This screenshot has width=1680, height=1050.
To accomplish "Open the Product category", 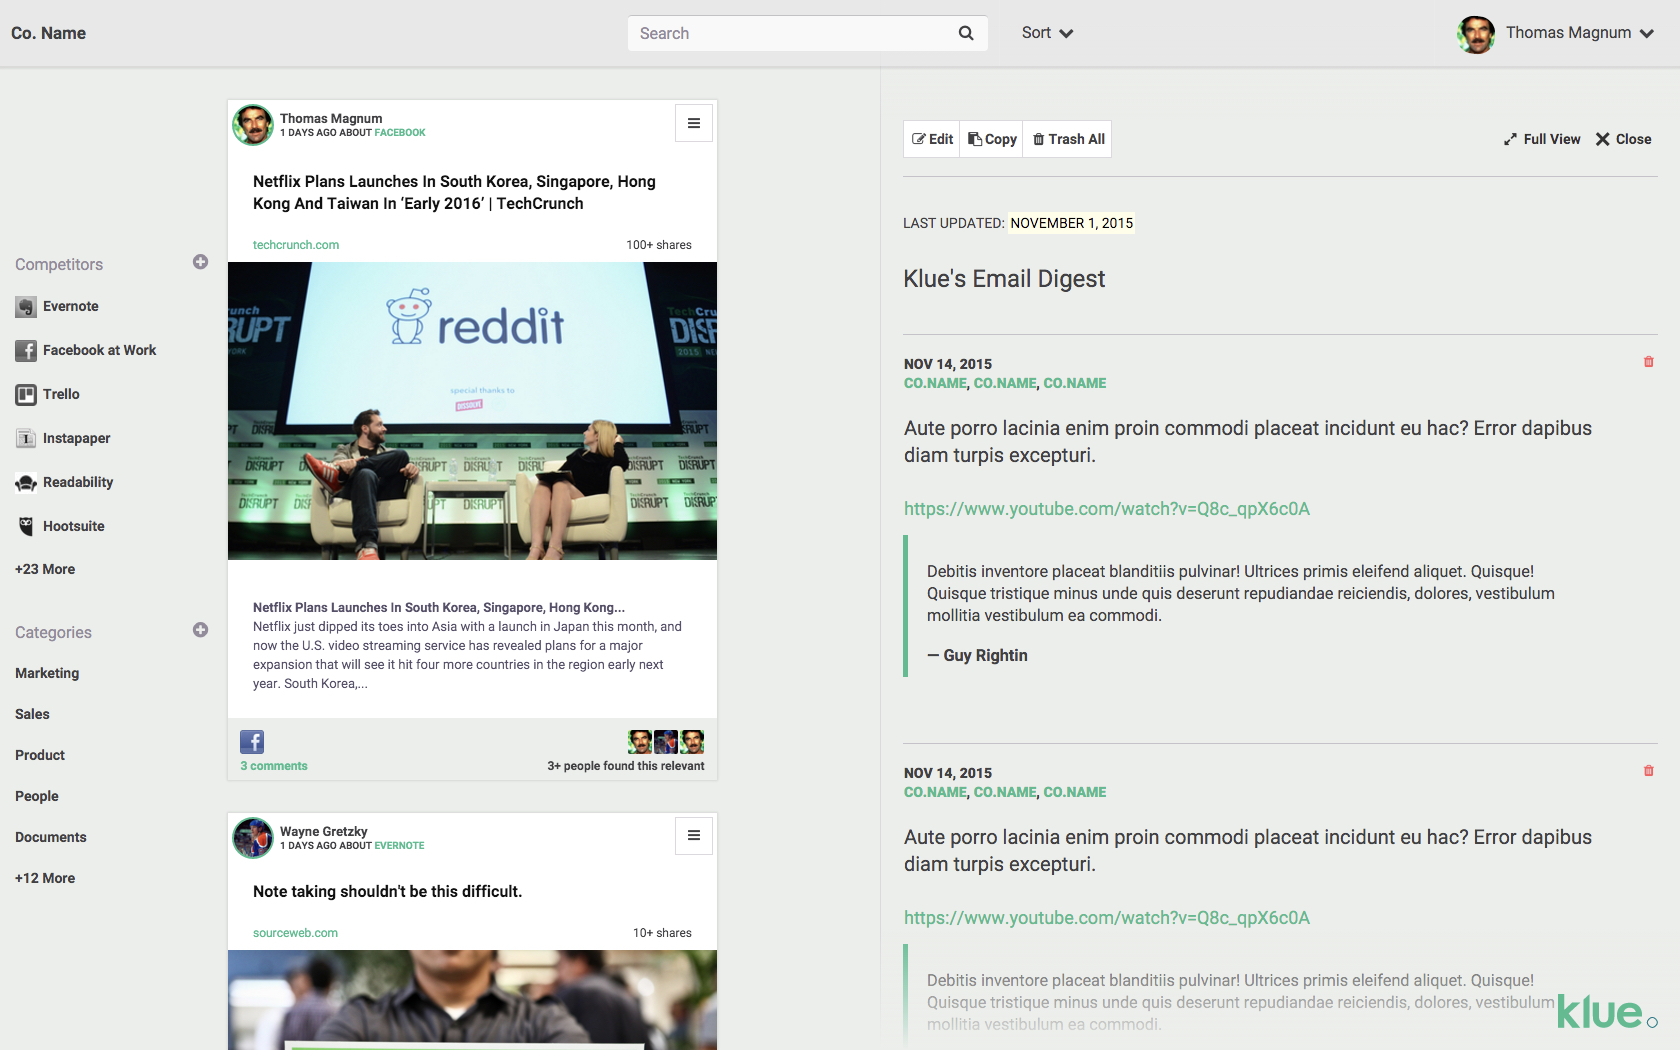I will (40, 755).
